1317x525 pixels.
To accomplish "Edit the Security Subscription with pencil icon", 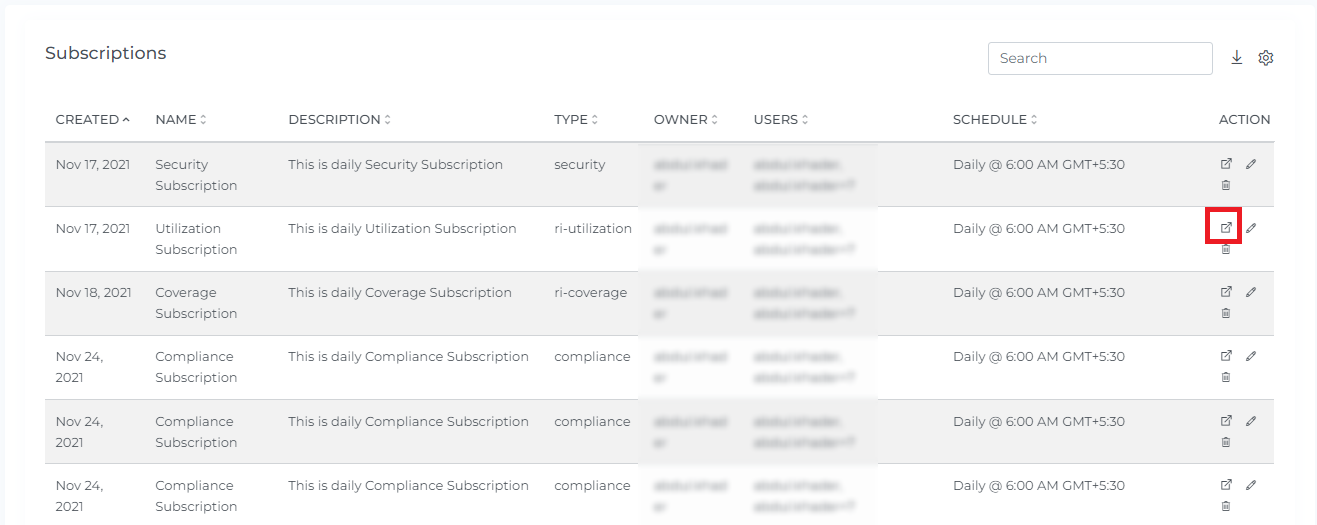I will pyautogui.click(x=1251, y=164).
